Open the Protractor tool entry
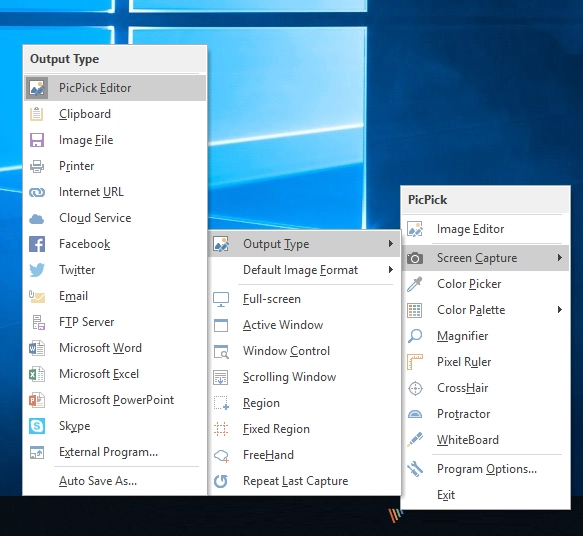 point(486,414)
